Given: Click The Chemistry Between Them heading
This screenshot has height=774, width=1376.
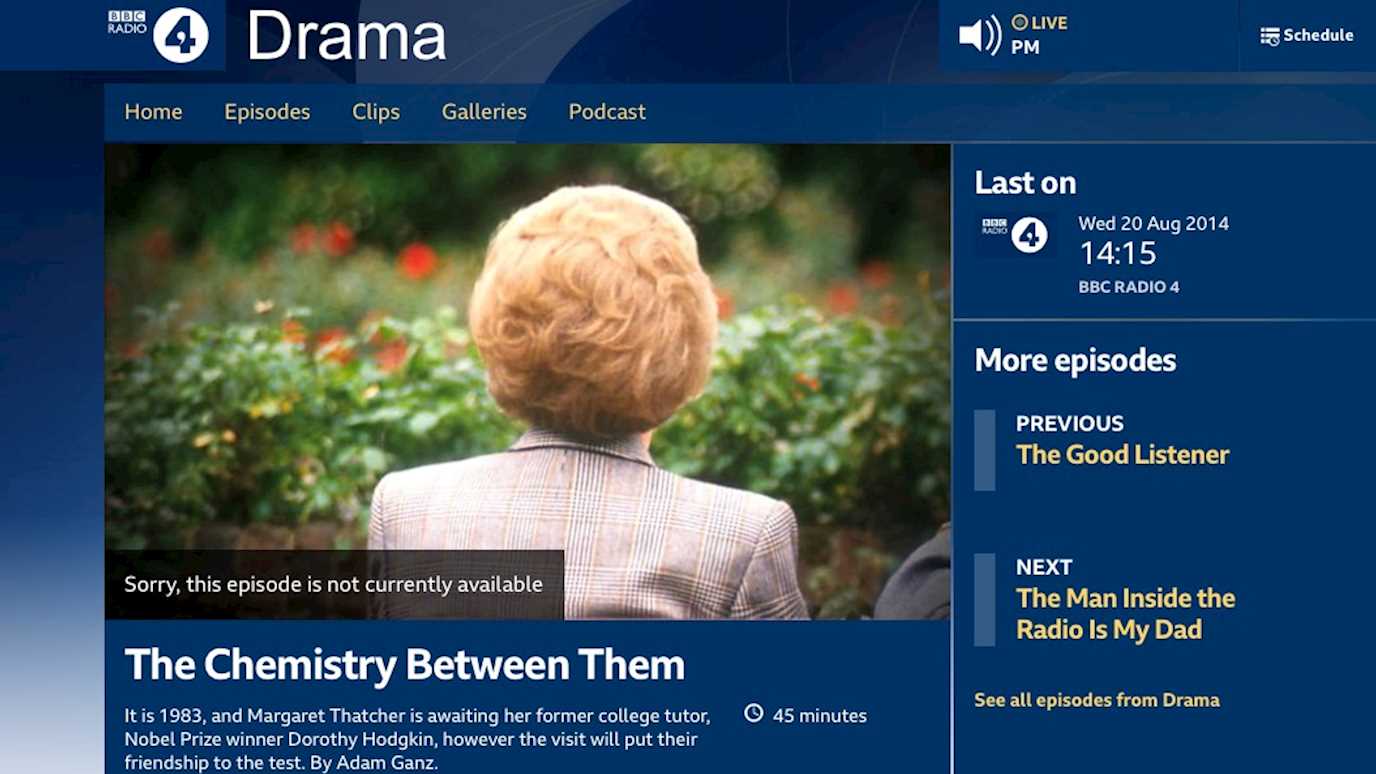Looking at the screenshot, I should pyautogui.click(x=404, y=665).
